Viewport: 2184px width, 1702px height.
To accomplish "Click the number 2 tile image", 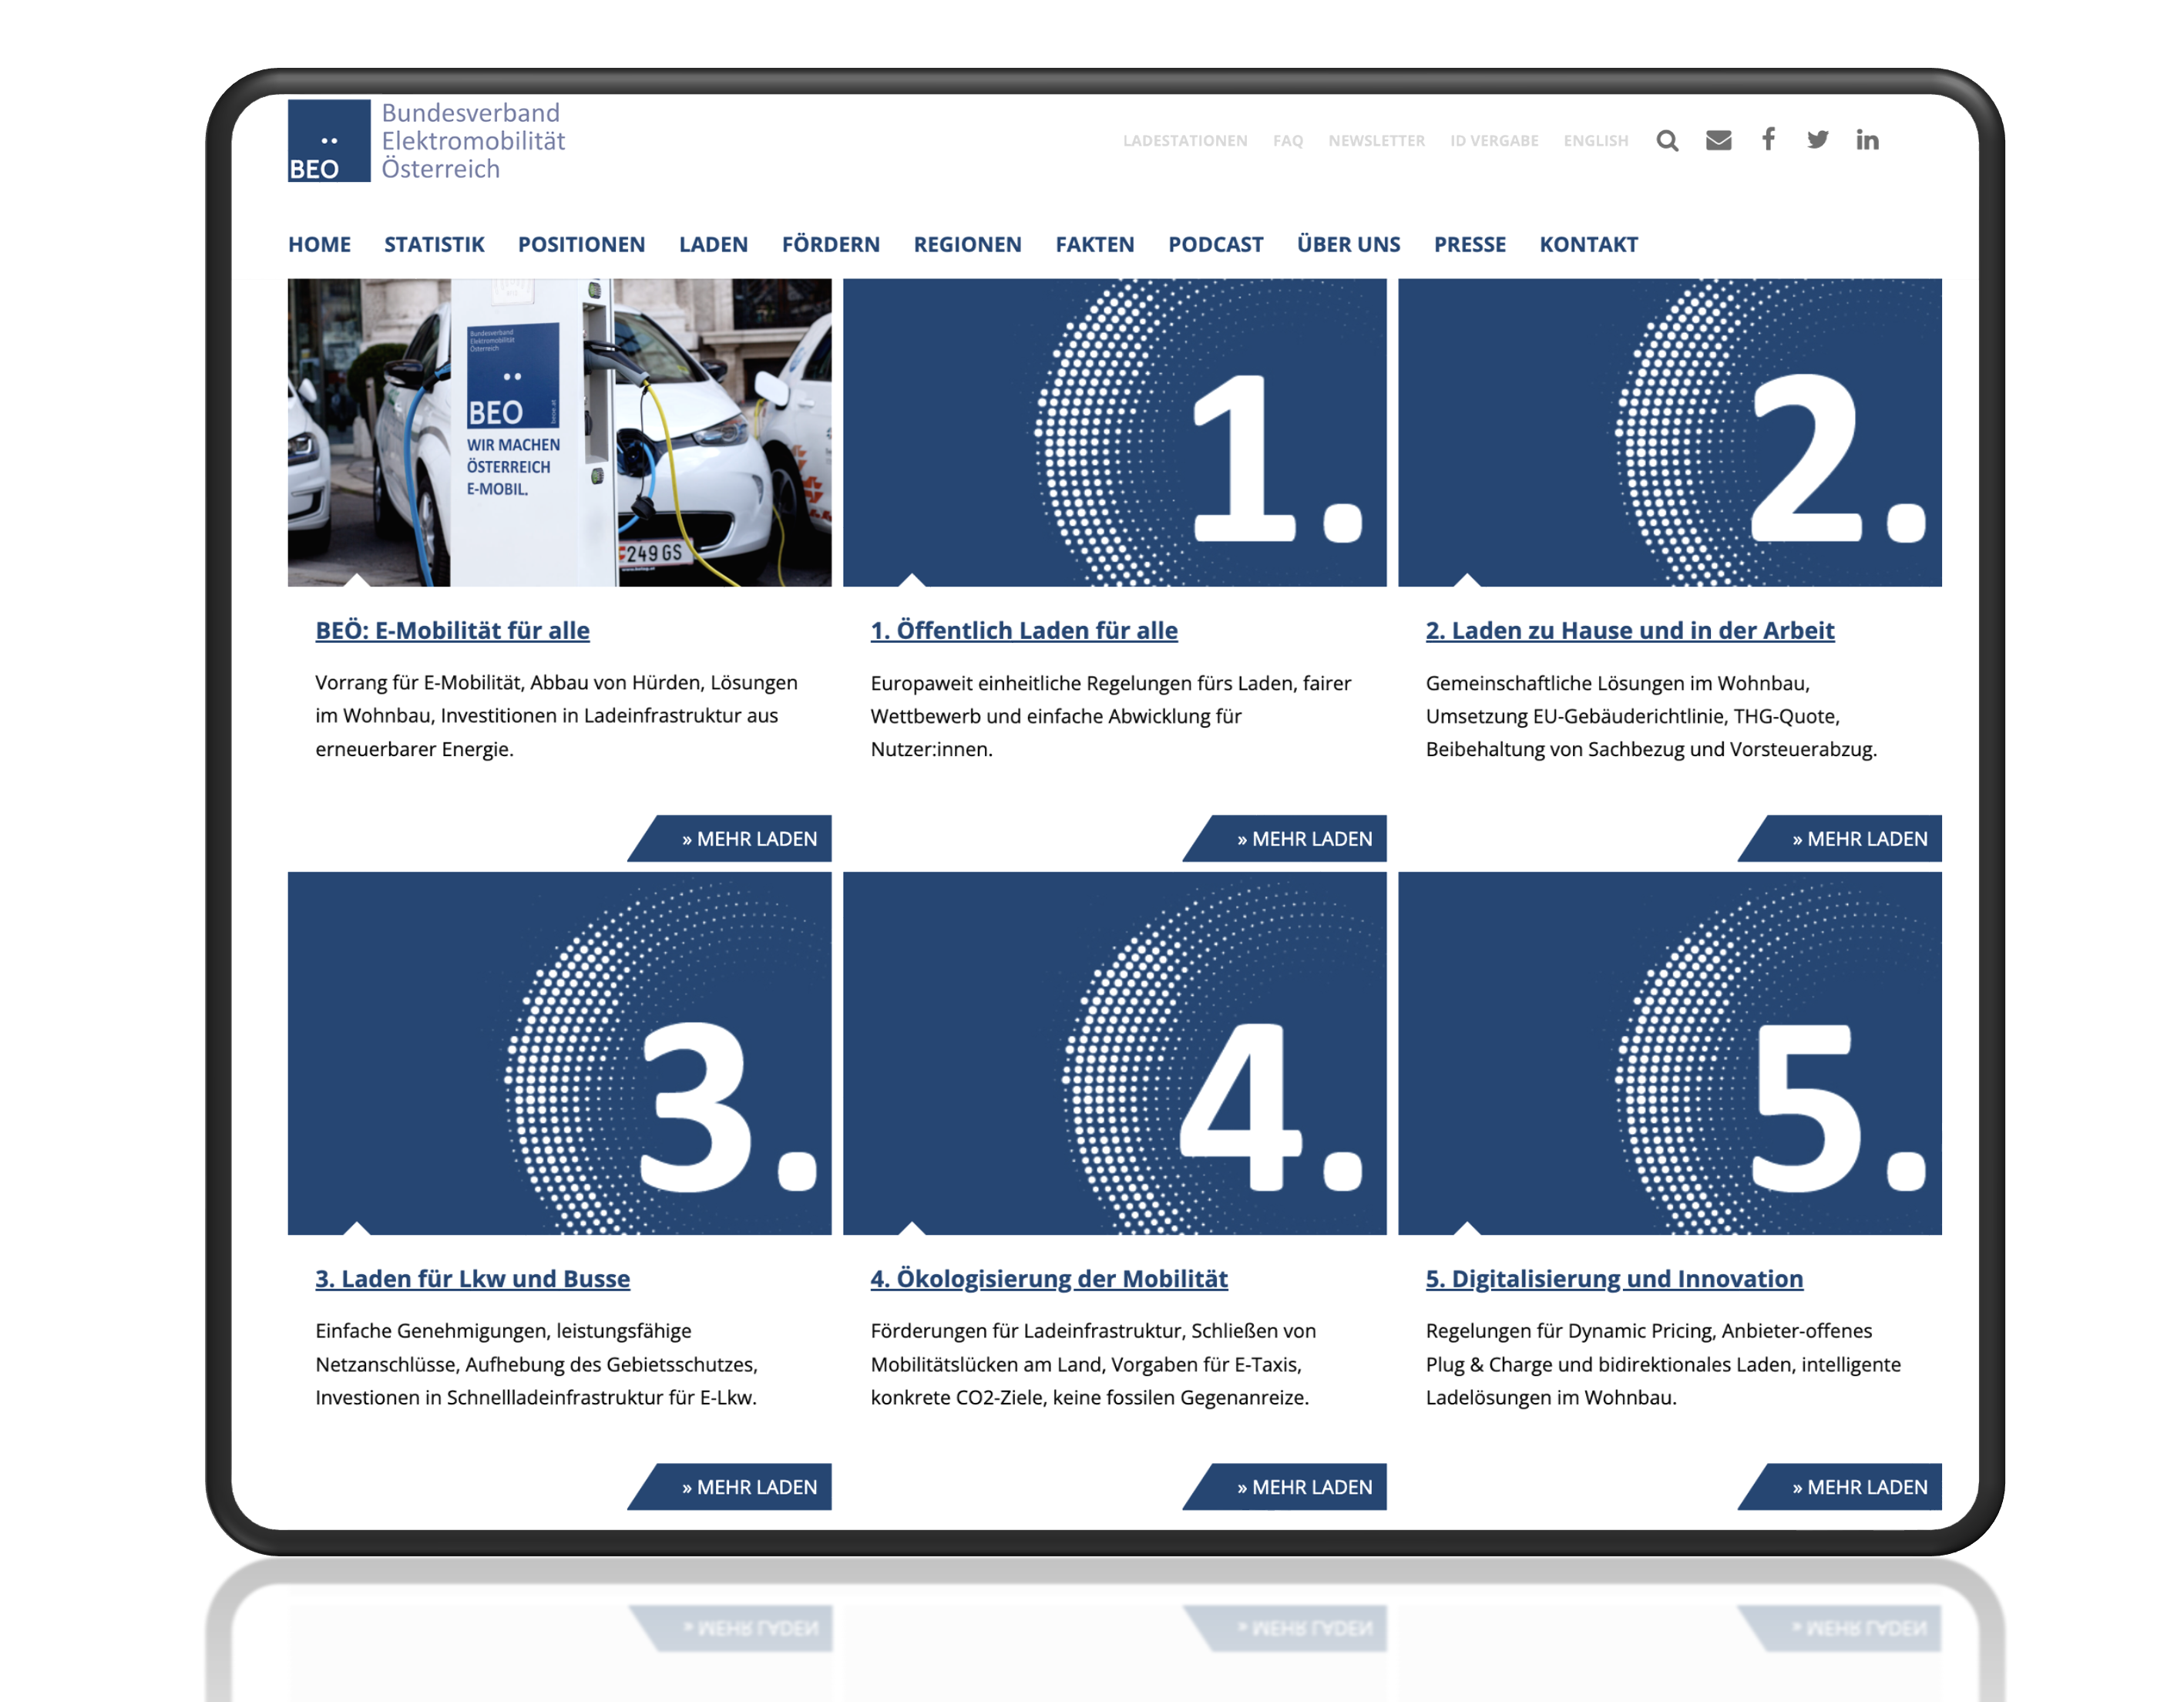I will 1669,432.
